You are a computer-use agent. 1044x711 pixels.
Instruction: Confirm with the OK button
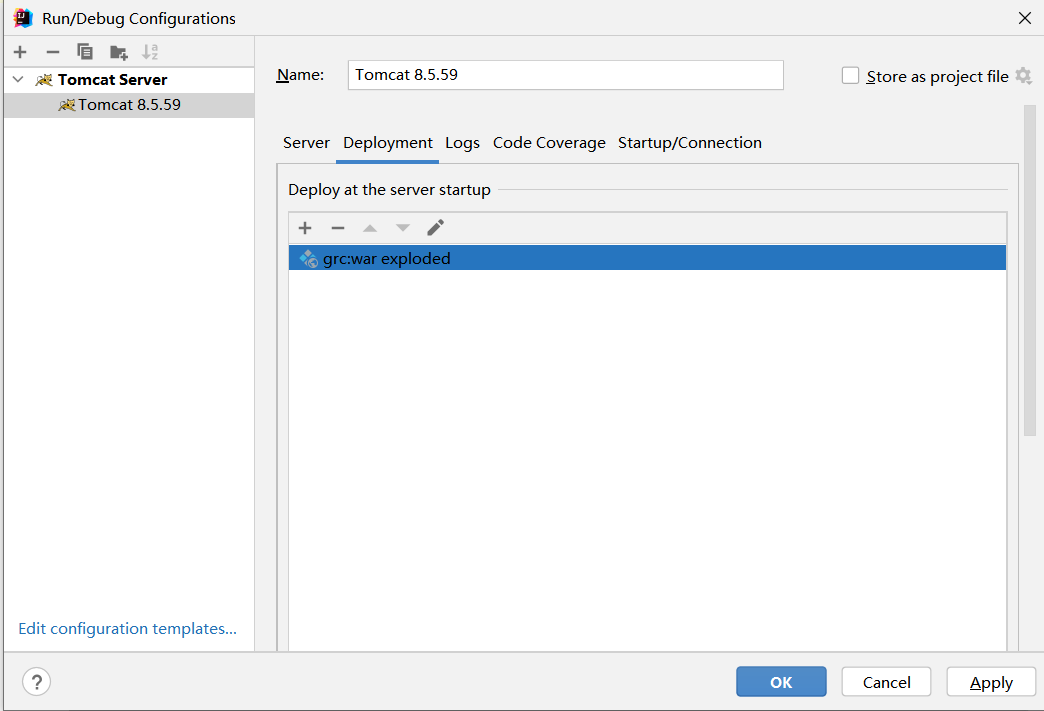pos(781,682)
